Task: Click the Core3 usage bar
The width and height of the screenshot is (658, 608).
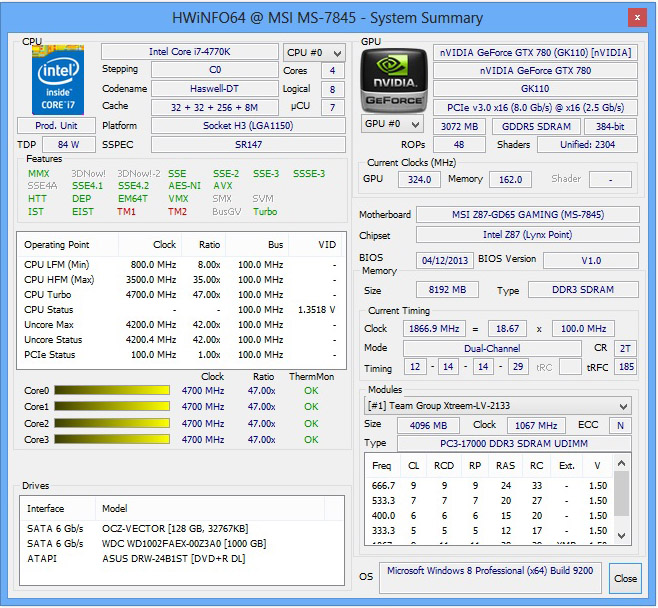Action: (112, 439)
